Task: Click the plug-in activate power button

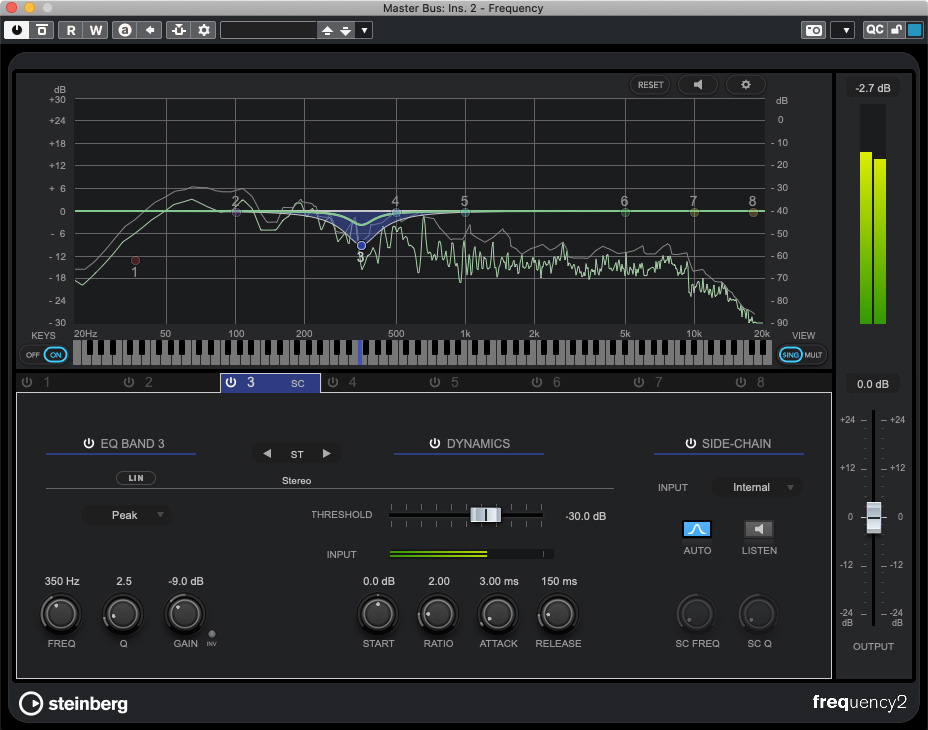Action: click(16, 30)
